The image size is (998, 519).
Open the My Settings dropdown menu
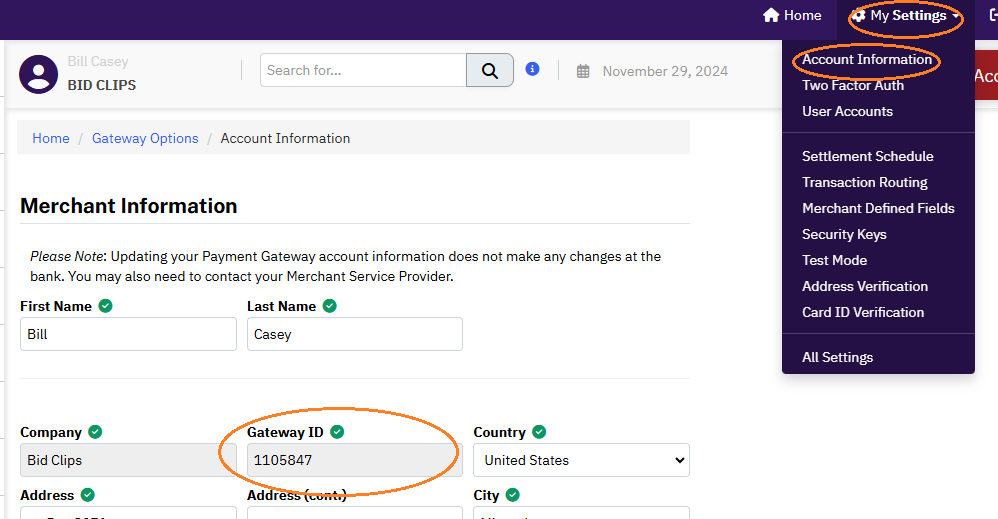coord(906,16)
